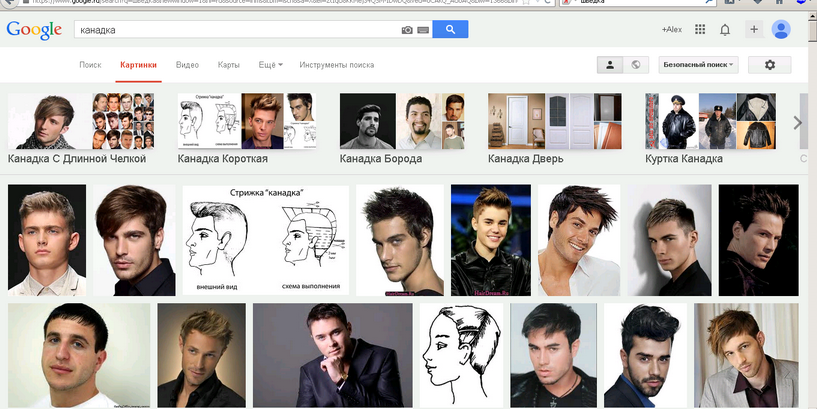Open the notifications bell icon
Image resolution: width=817 pixels, height=409 pixels.
click(x=725, y=30)
